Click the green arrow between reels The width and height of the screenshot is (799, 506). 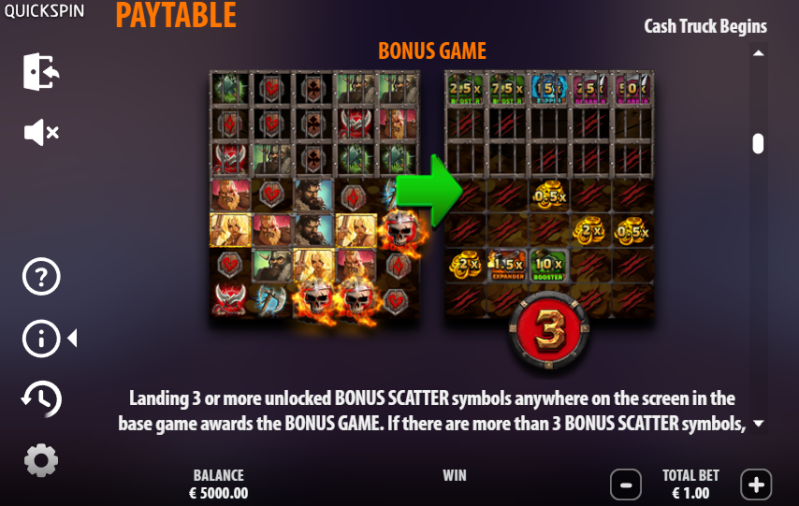[430, 191]
